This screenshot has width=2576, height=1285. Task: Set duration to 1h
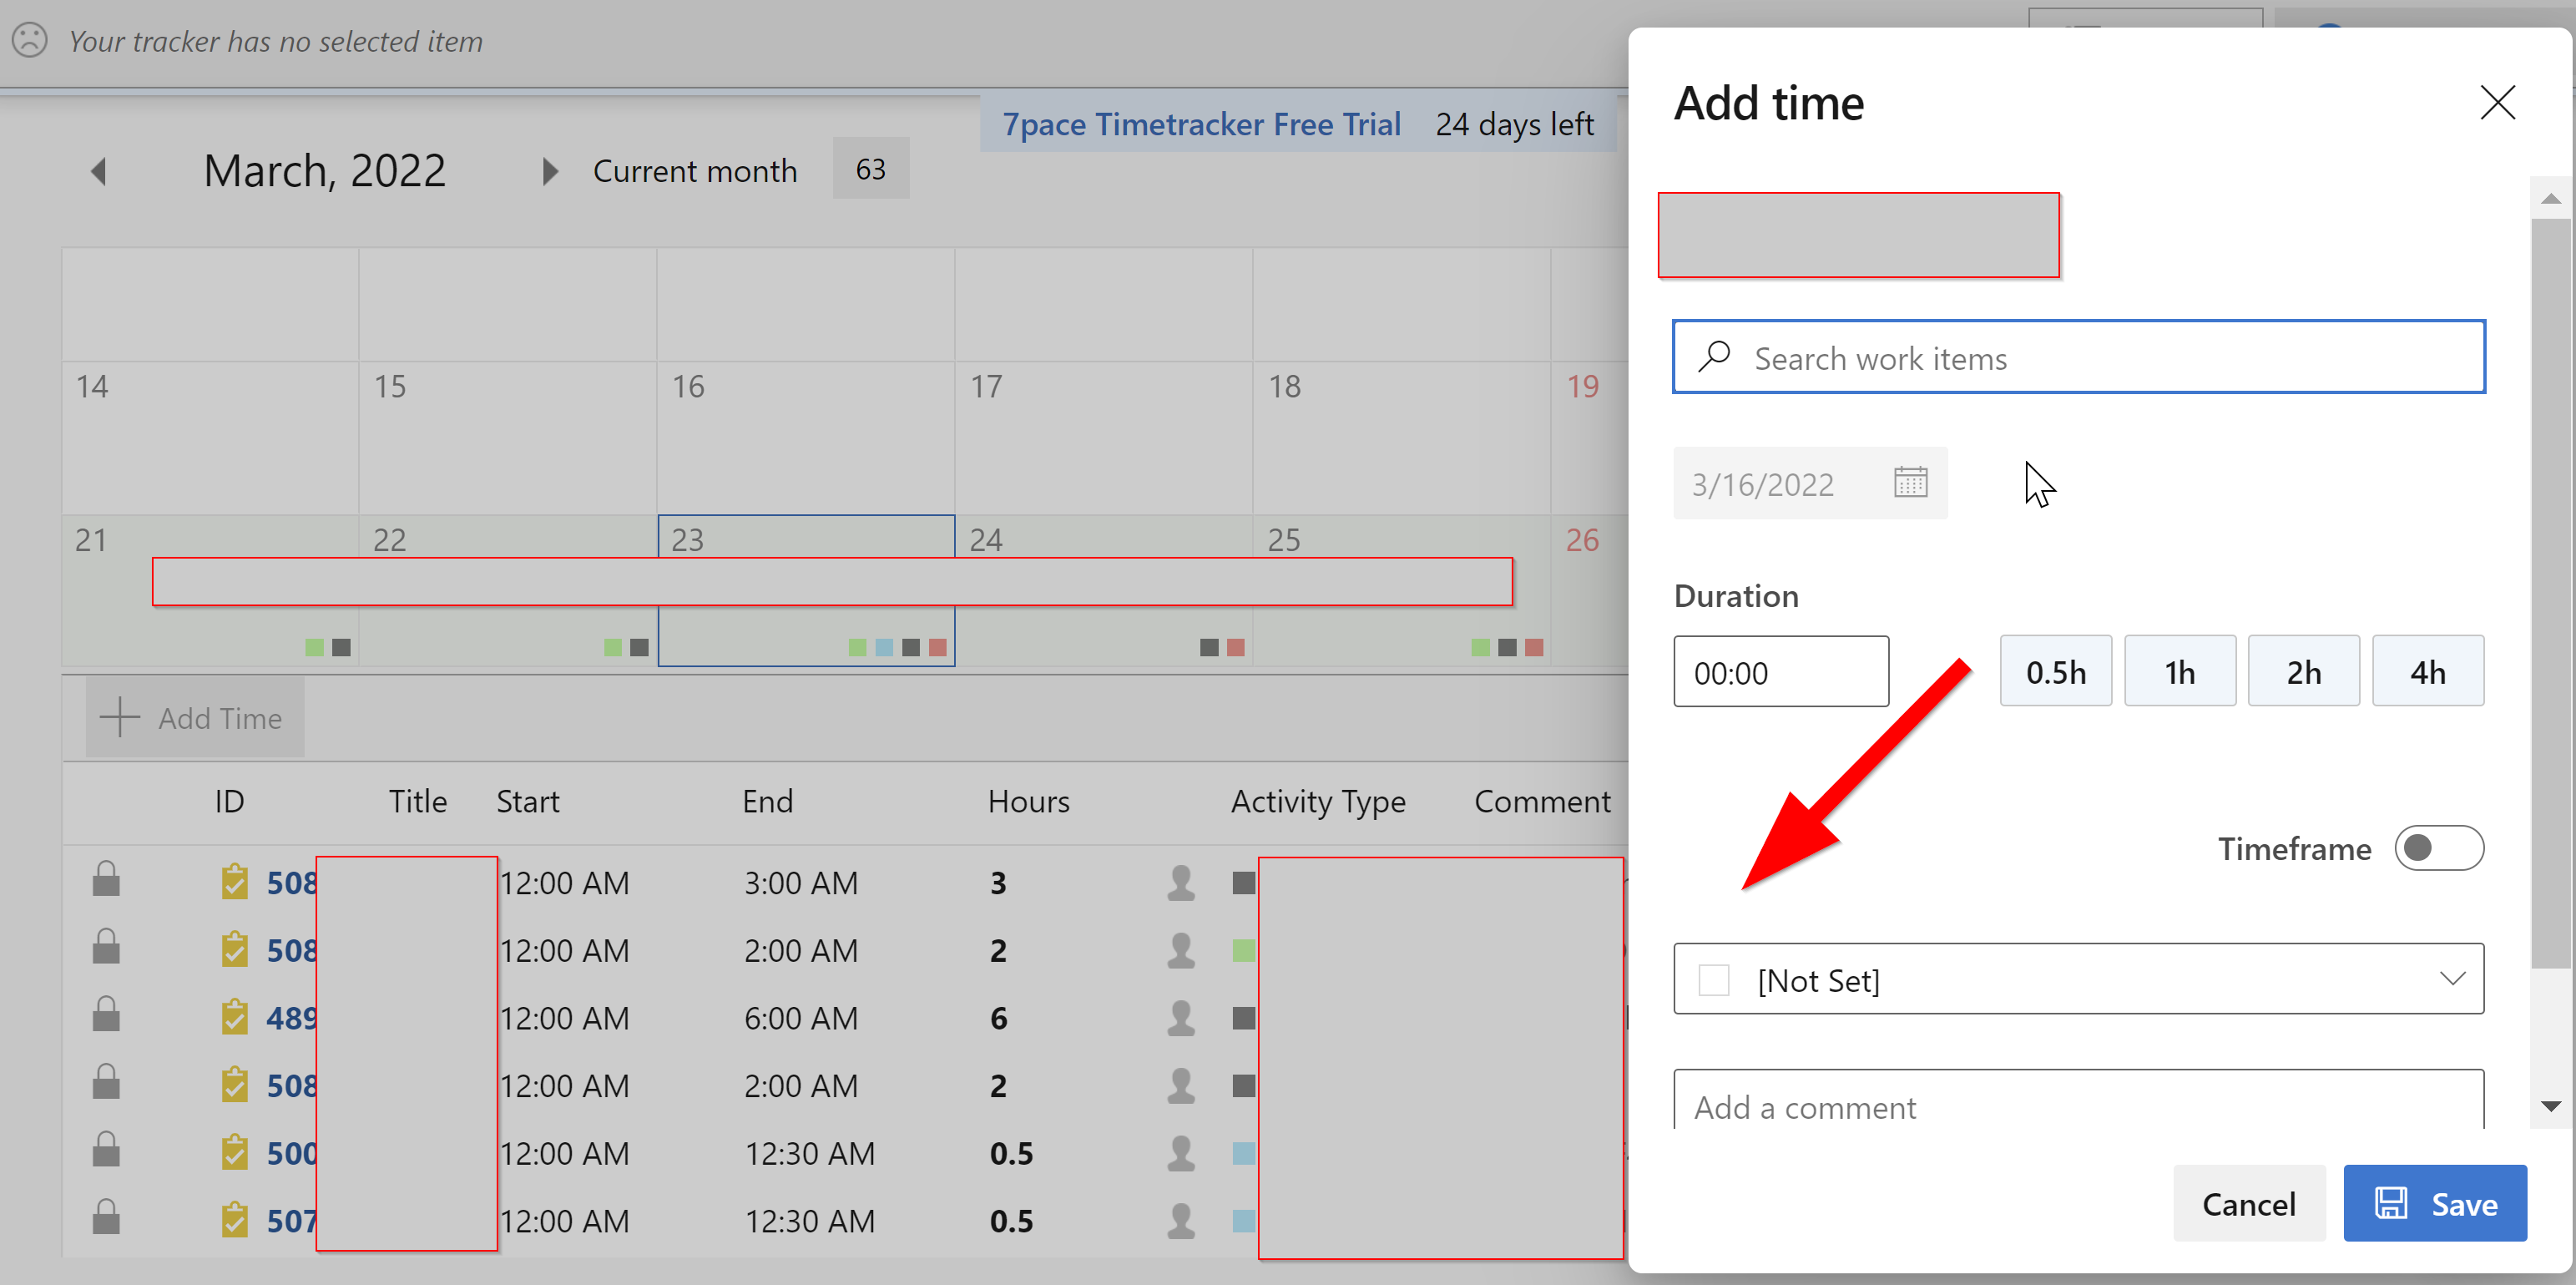coord(2179,671)
